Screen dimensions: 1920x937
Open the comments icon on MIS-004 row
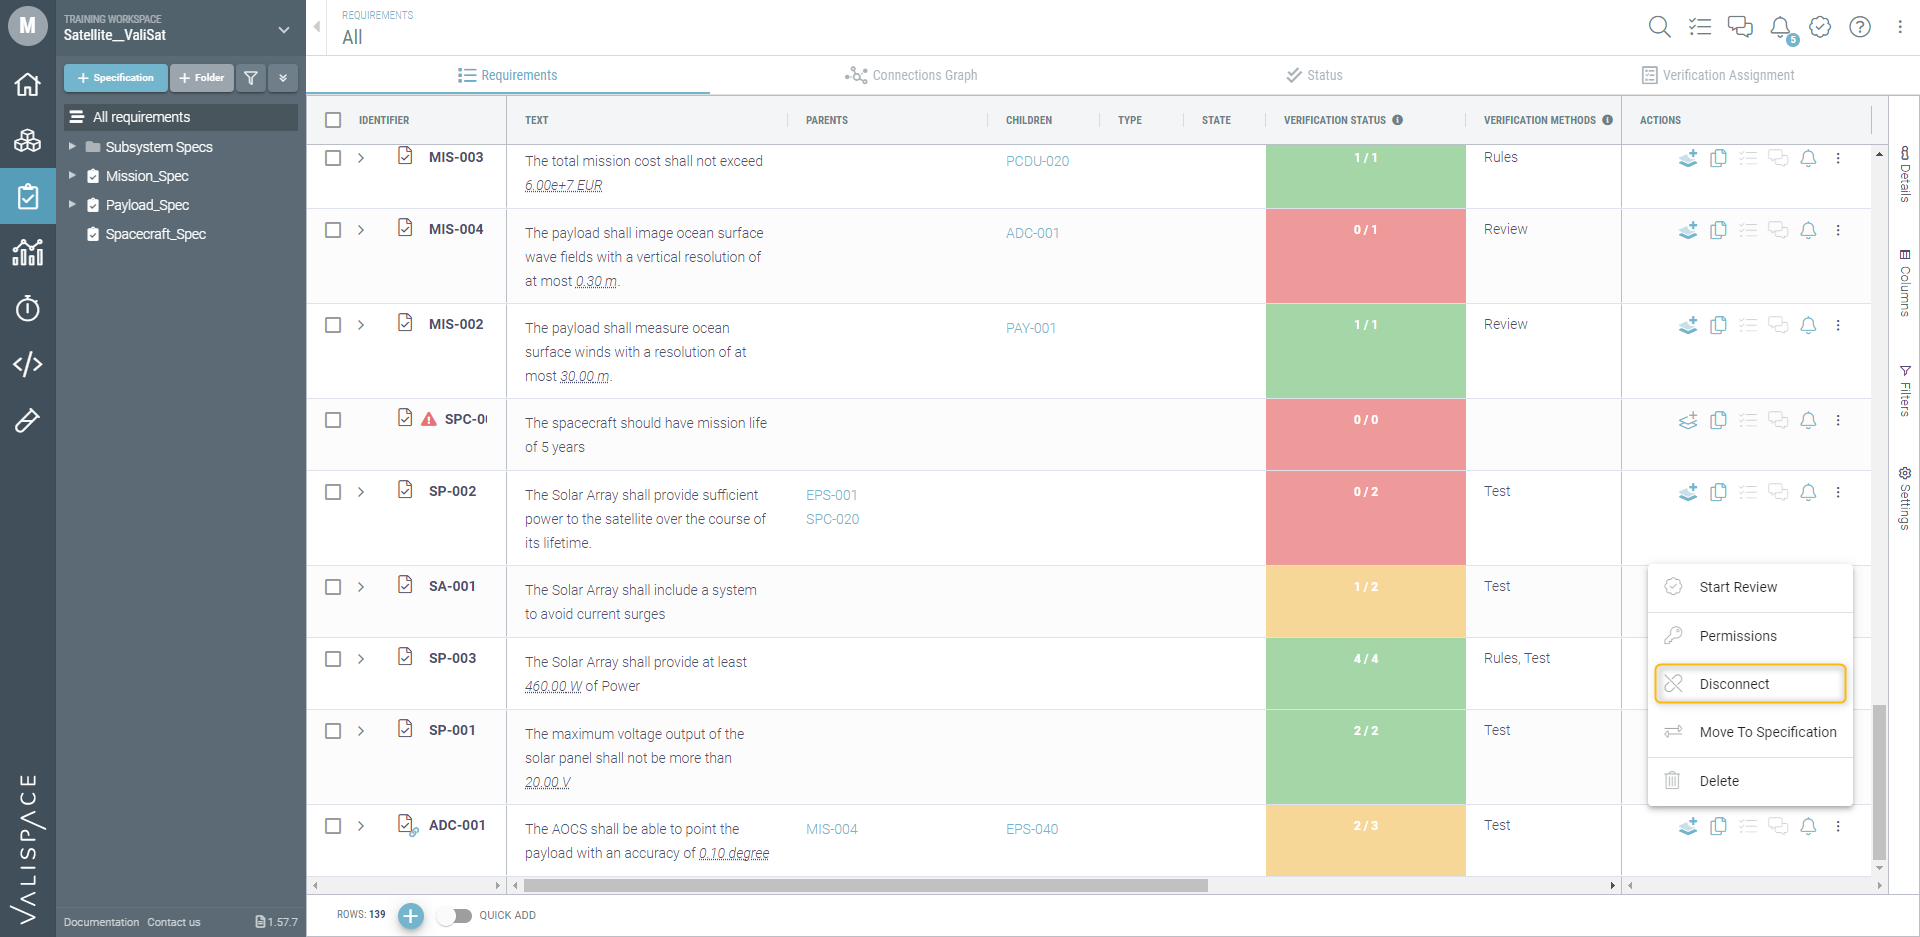1778,230
